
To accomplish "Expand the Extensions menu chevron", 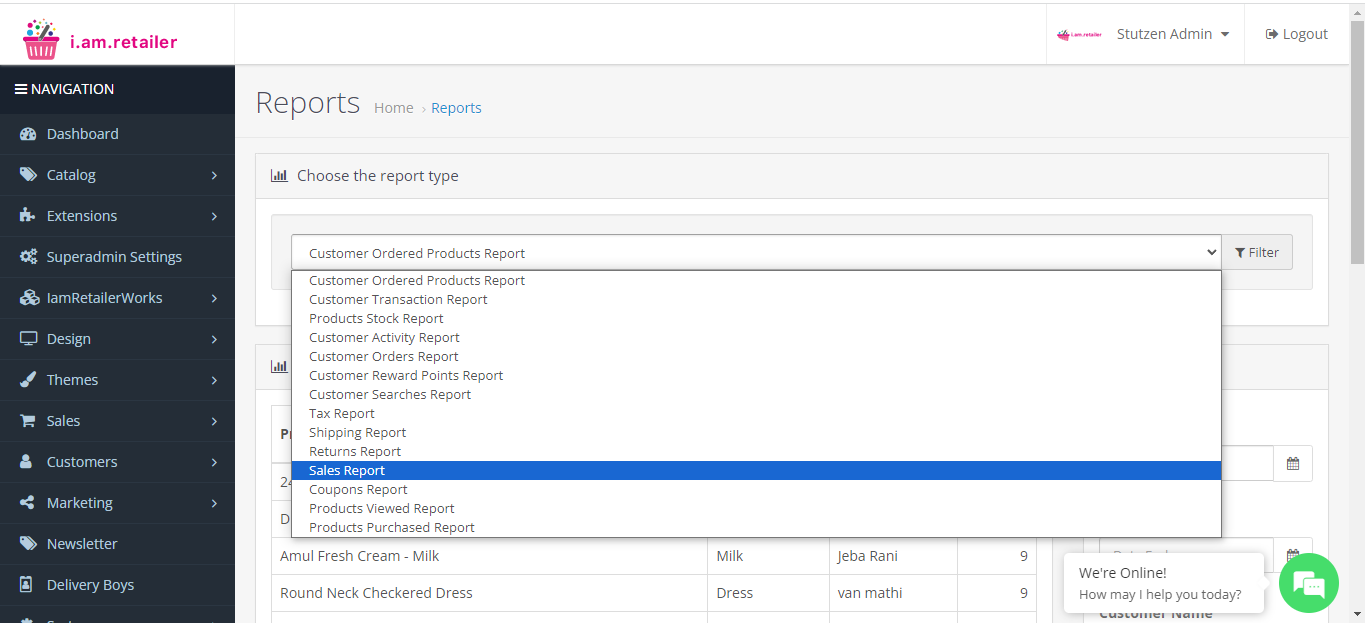I will 214,216.
